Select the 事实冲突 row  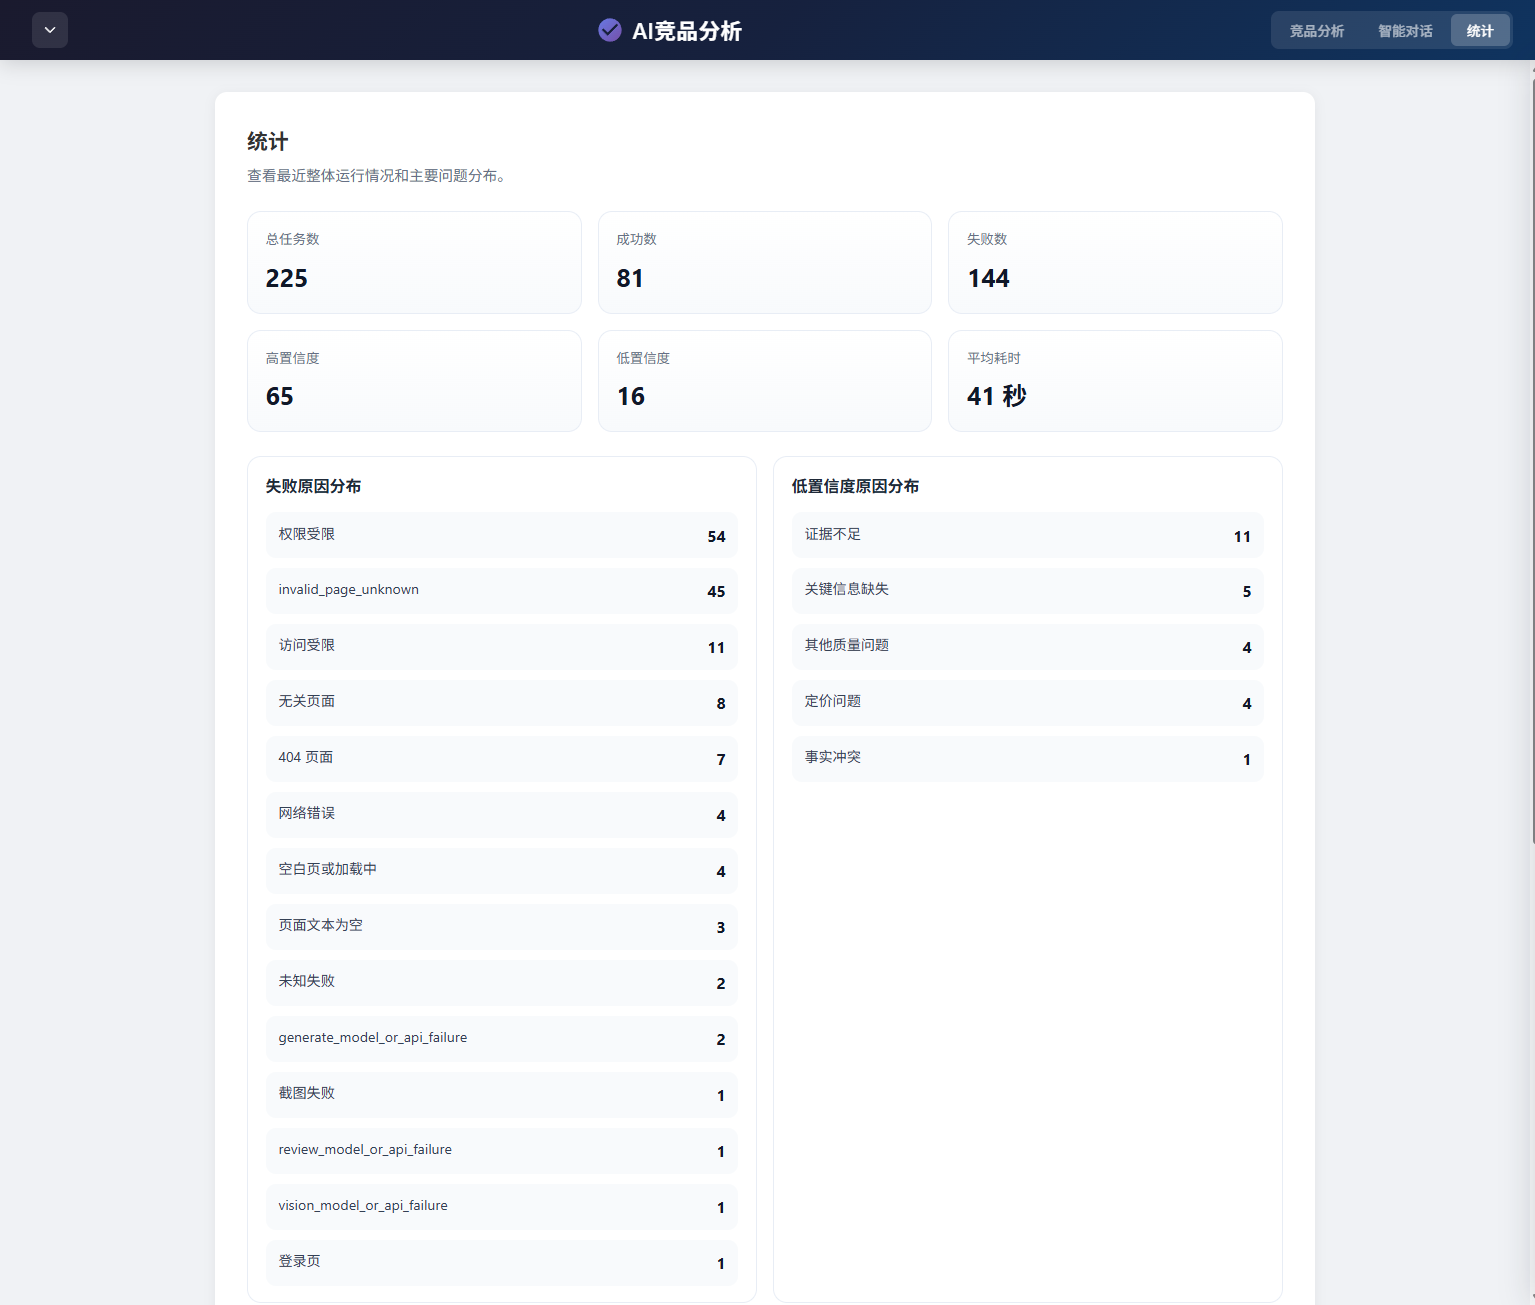point(1027,759)
